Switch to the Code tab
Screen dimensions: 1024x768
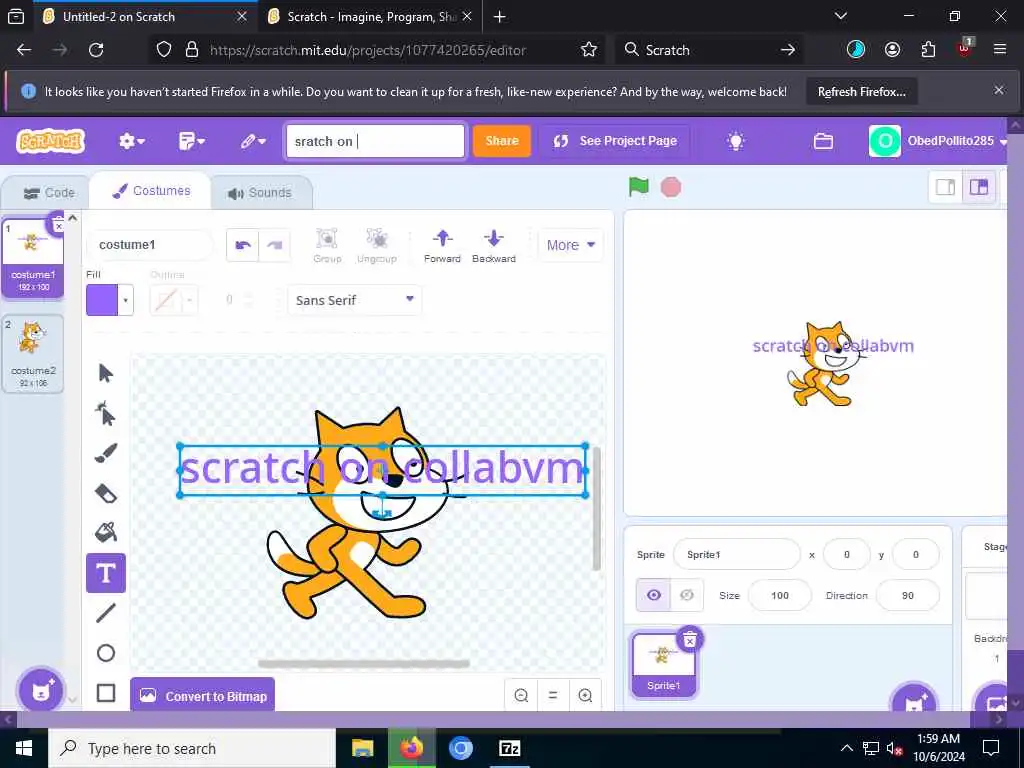pyautogui.click(x=50, y=193)
